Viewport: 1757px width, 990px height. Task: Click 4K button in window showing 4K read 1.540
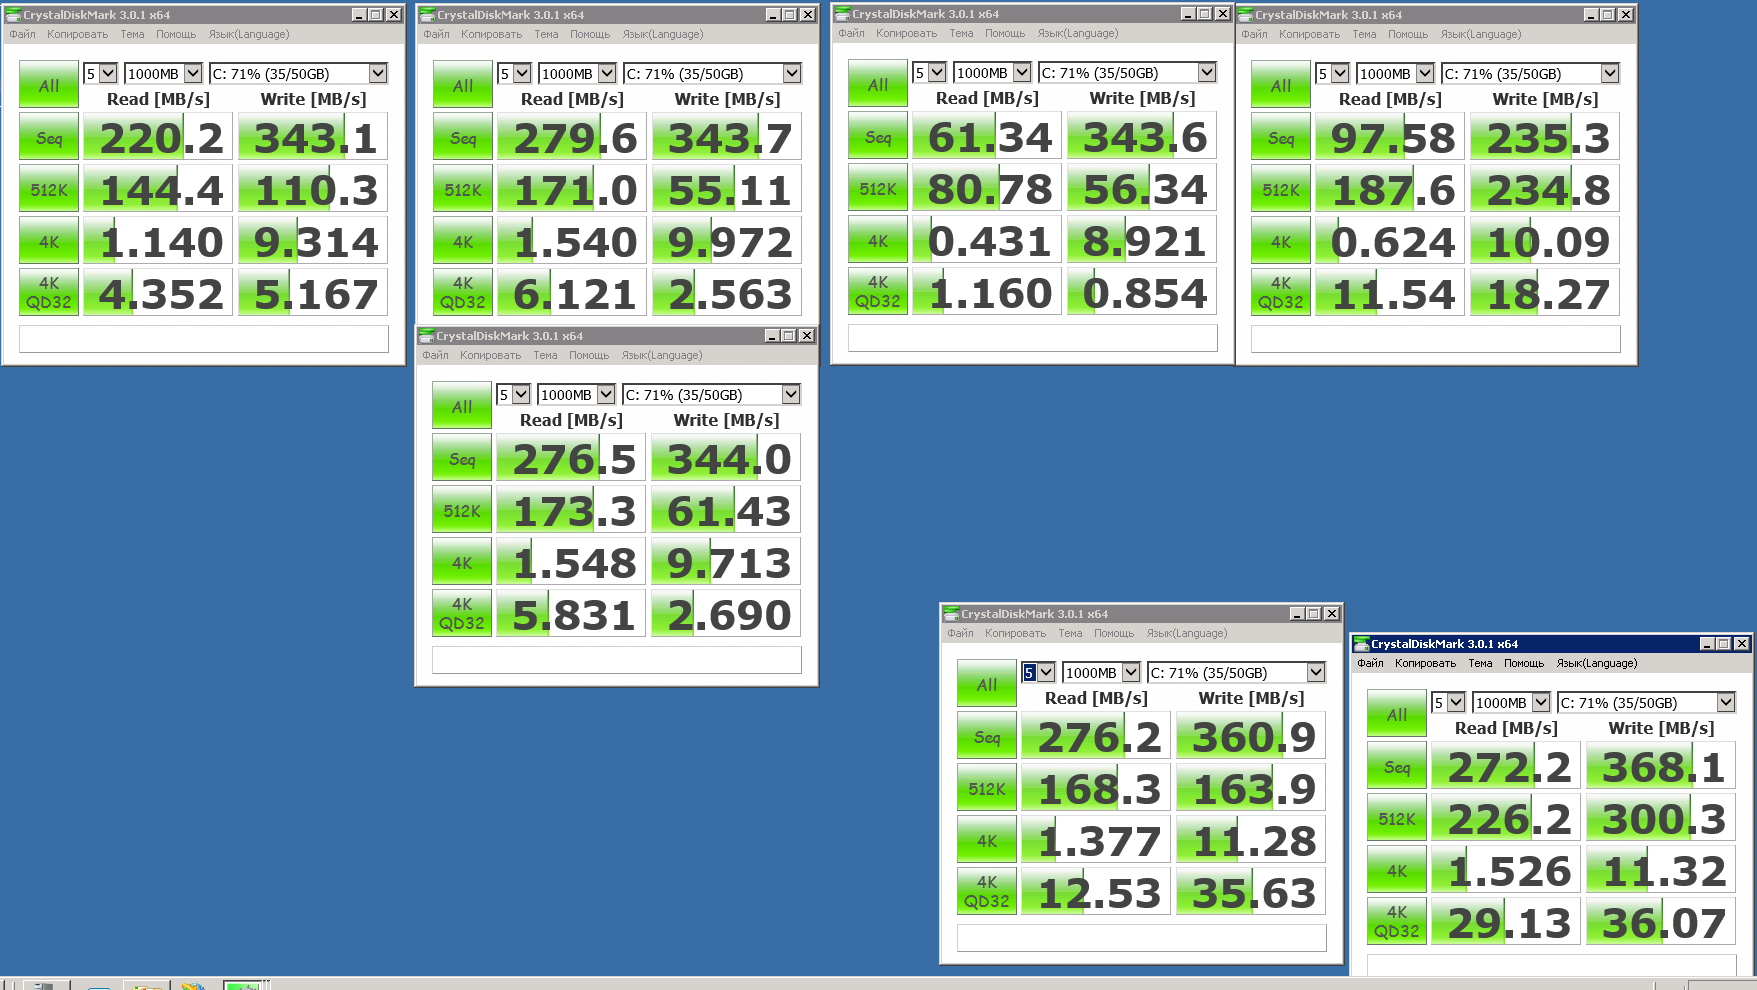(463, 242)
